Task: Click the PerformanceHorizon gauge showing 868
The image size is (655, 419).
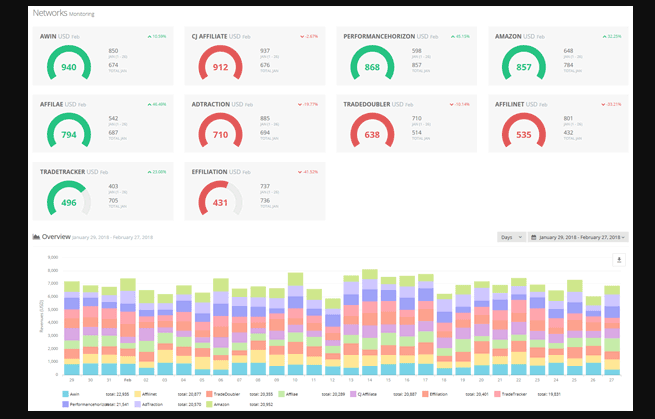Action: [x=372, y=63]
